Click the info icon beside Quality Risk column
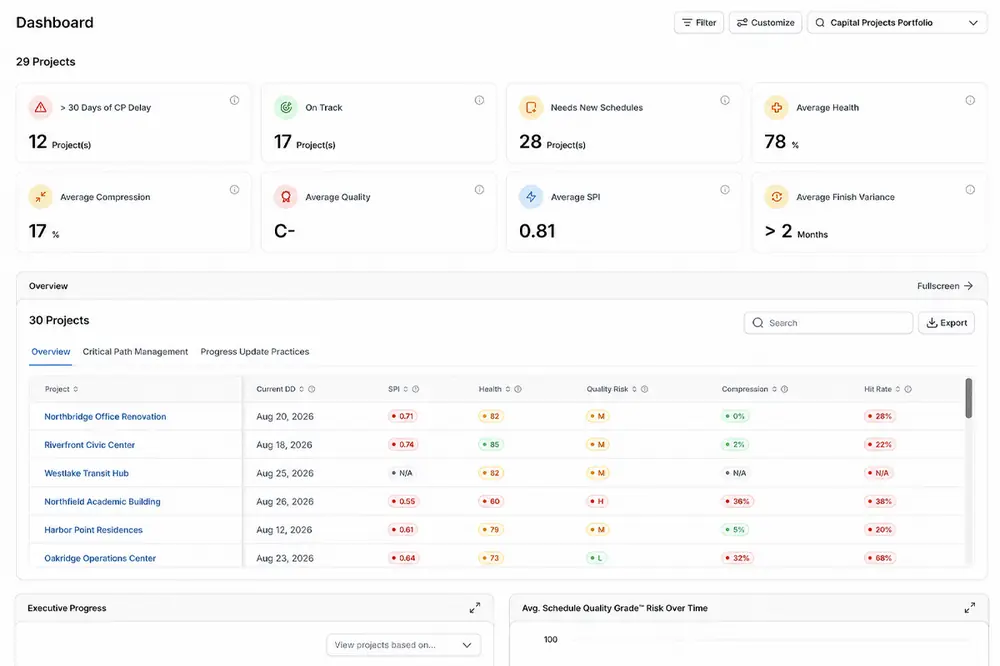Screen dimensions: 1000x666 click(x=645, y=389)
